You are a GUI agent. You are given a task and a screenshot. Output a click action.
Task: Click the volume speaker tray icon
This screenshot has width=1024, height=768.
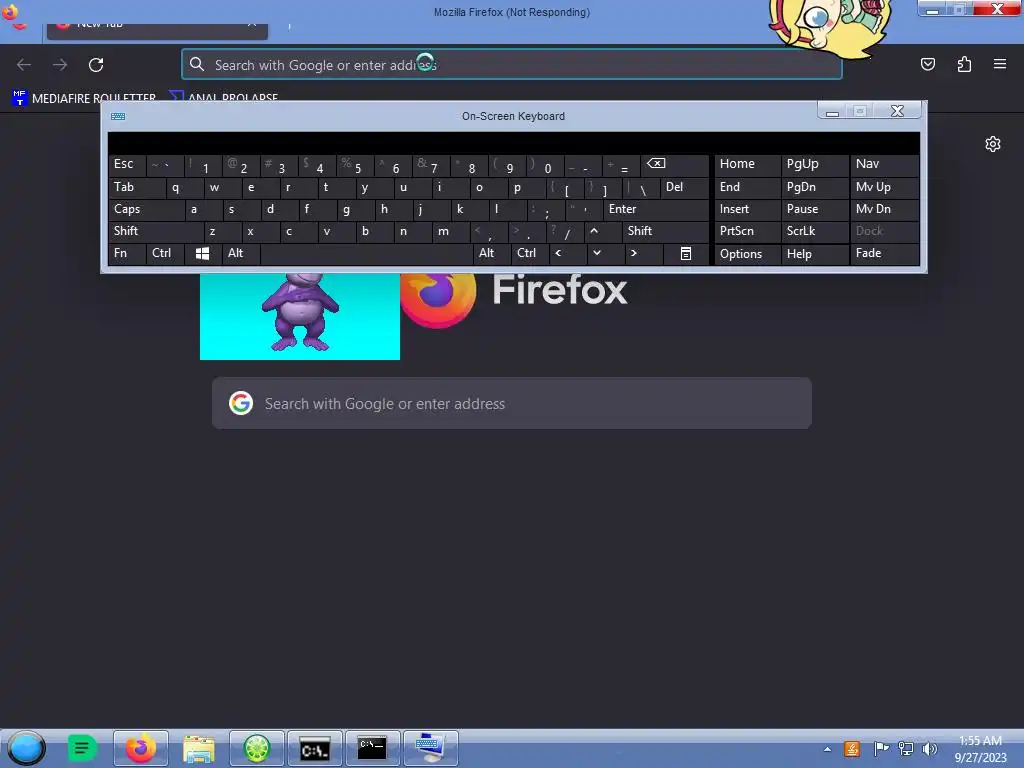(x=929, y=749)
